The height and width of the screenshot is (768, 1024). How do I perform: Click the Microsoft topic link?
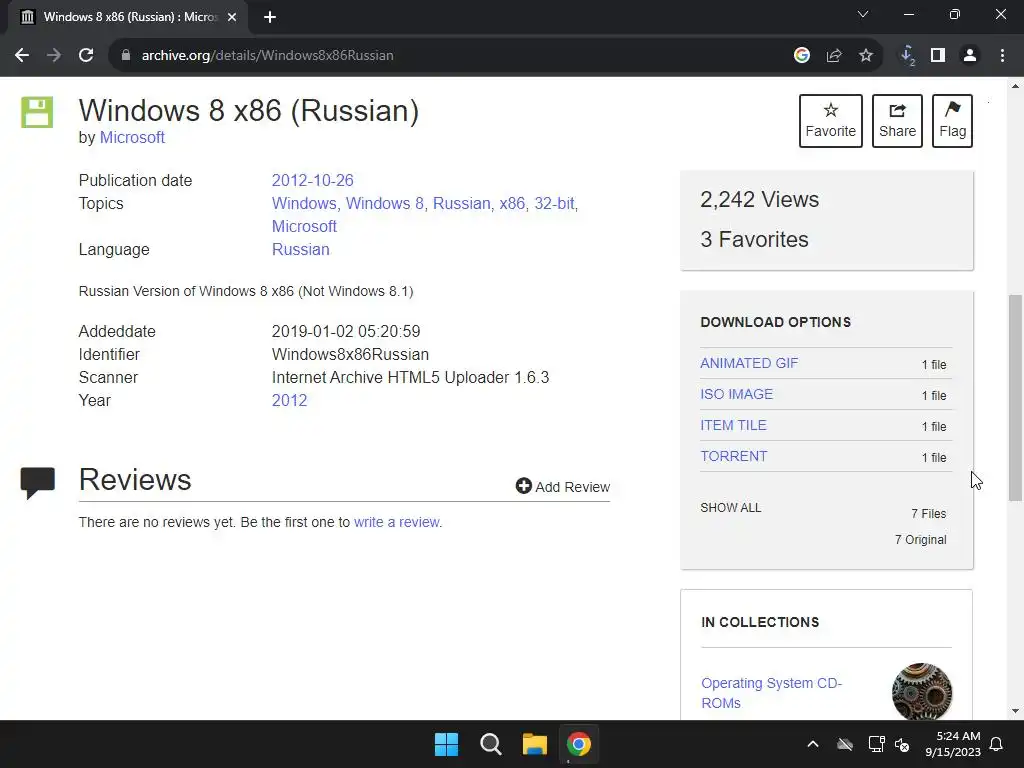pos(304,227)
